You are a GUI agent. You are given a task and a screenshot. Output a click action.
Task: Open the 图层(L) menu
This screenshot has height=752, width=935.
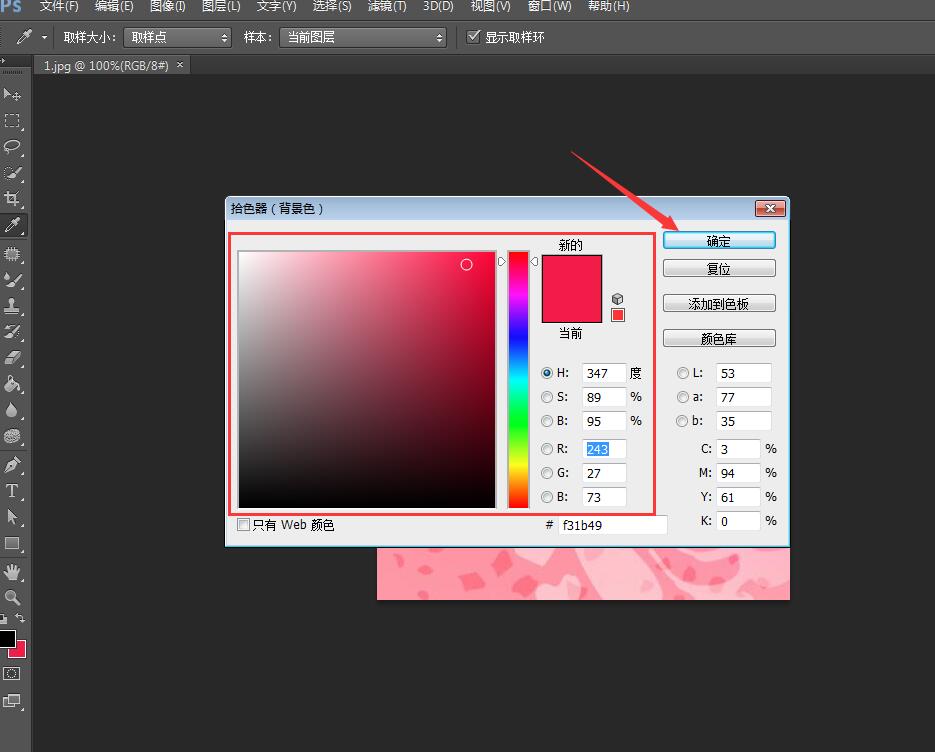221,7
